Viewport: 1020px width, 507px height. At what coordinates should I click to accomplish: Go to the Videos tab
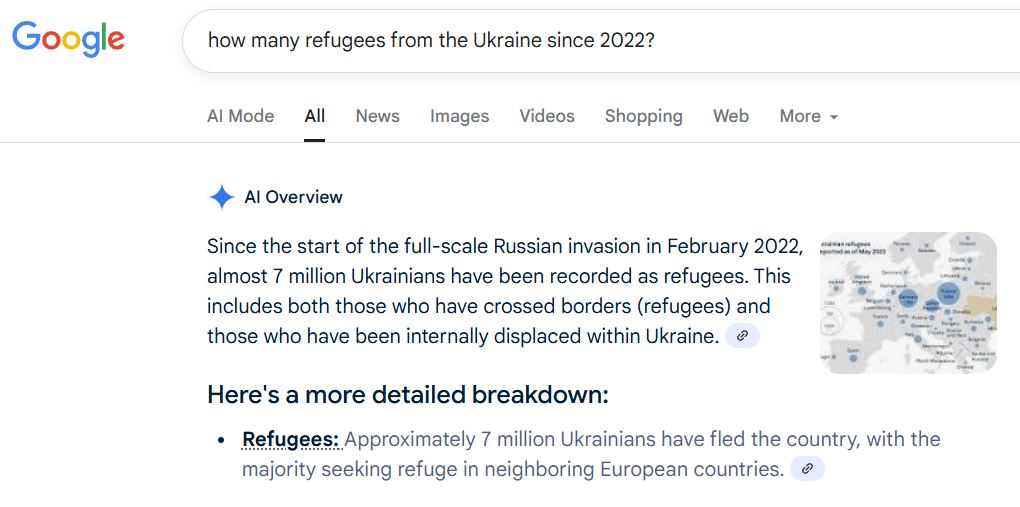(x=547, y=116)
